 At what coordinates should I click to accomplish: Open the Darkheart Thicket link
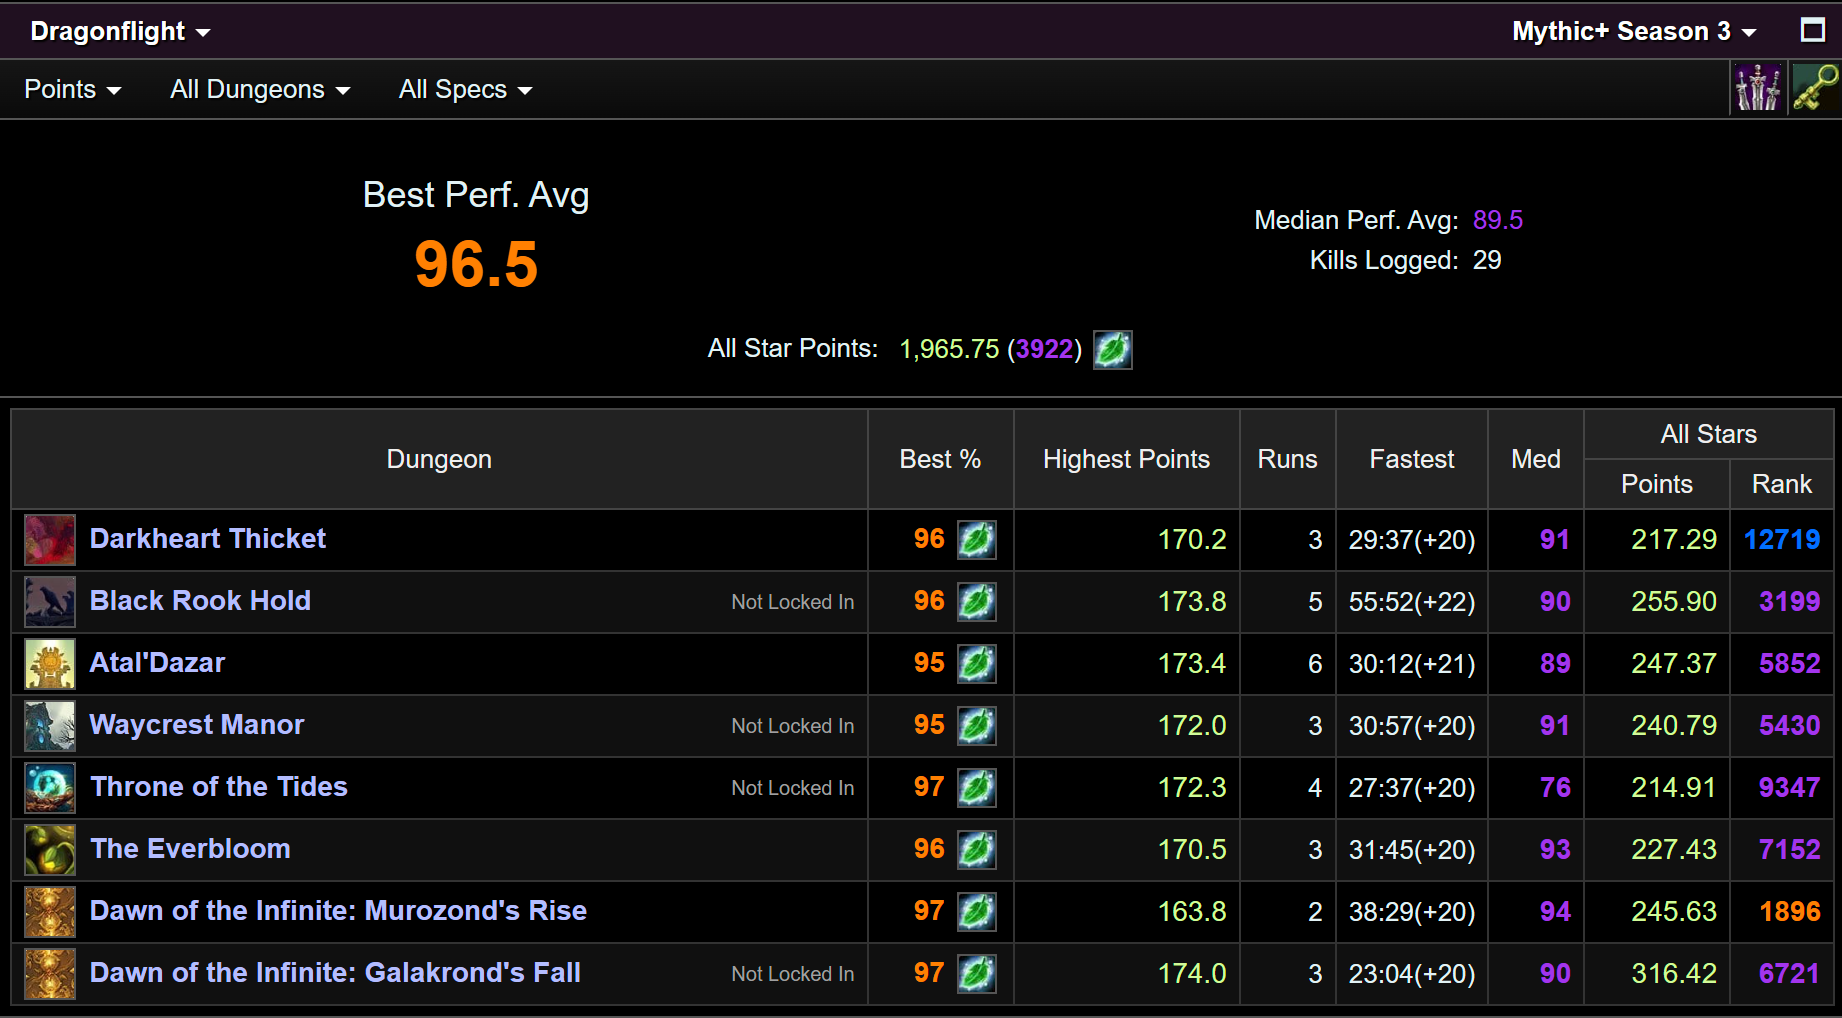tap(208, 539)
